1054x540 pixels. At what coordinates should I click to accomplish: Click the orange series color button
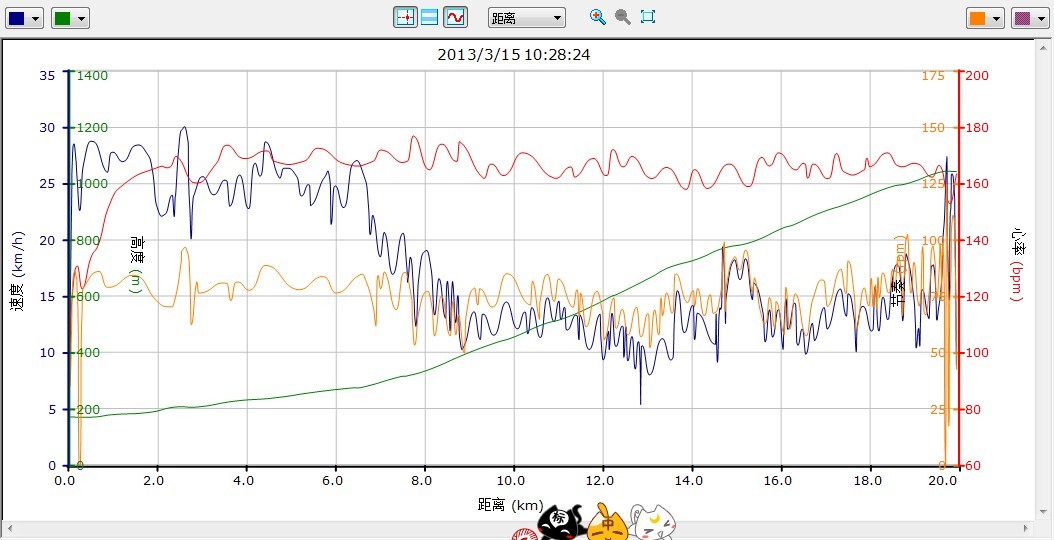pyautogui.click(x=977, y=18)
